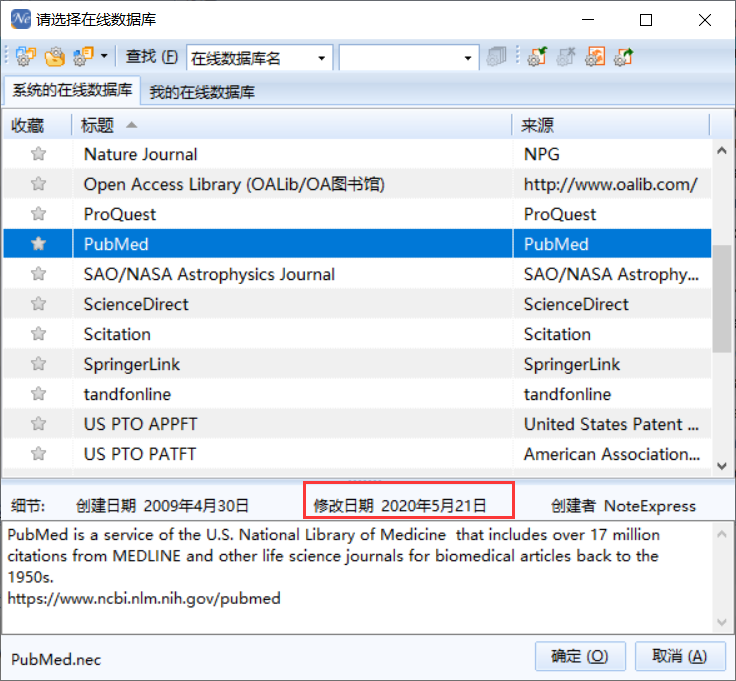736x681 pixels.
Task: Click the PubMed URL text in description
Action: (144, 598)
